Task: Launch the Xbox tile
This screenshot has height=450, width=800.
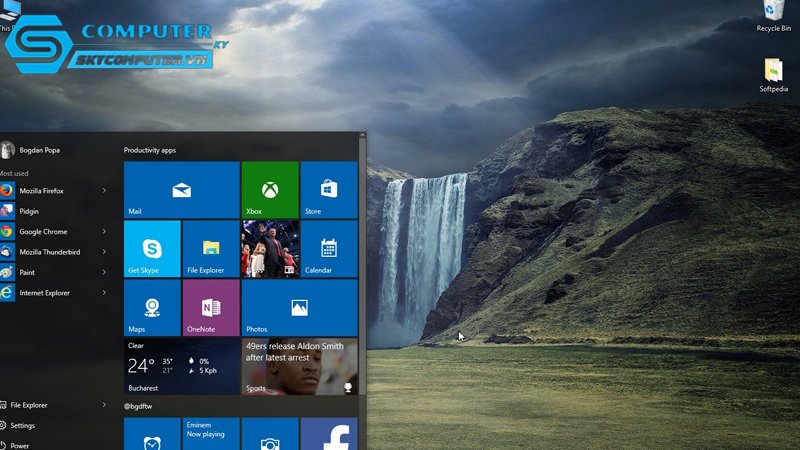Action: [x=270, y=190]
